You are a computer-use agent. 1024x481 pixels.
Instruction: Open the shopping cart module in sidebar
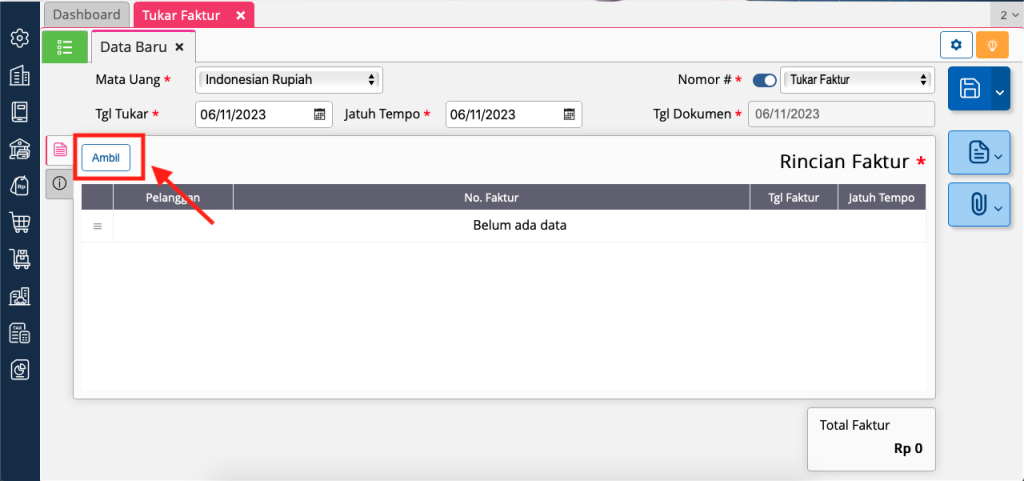tap(19, 223)
